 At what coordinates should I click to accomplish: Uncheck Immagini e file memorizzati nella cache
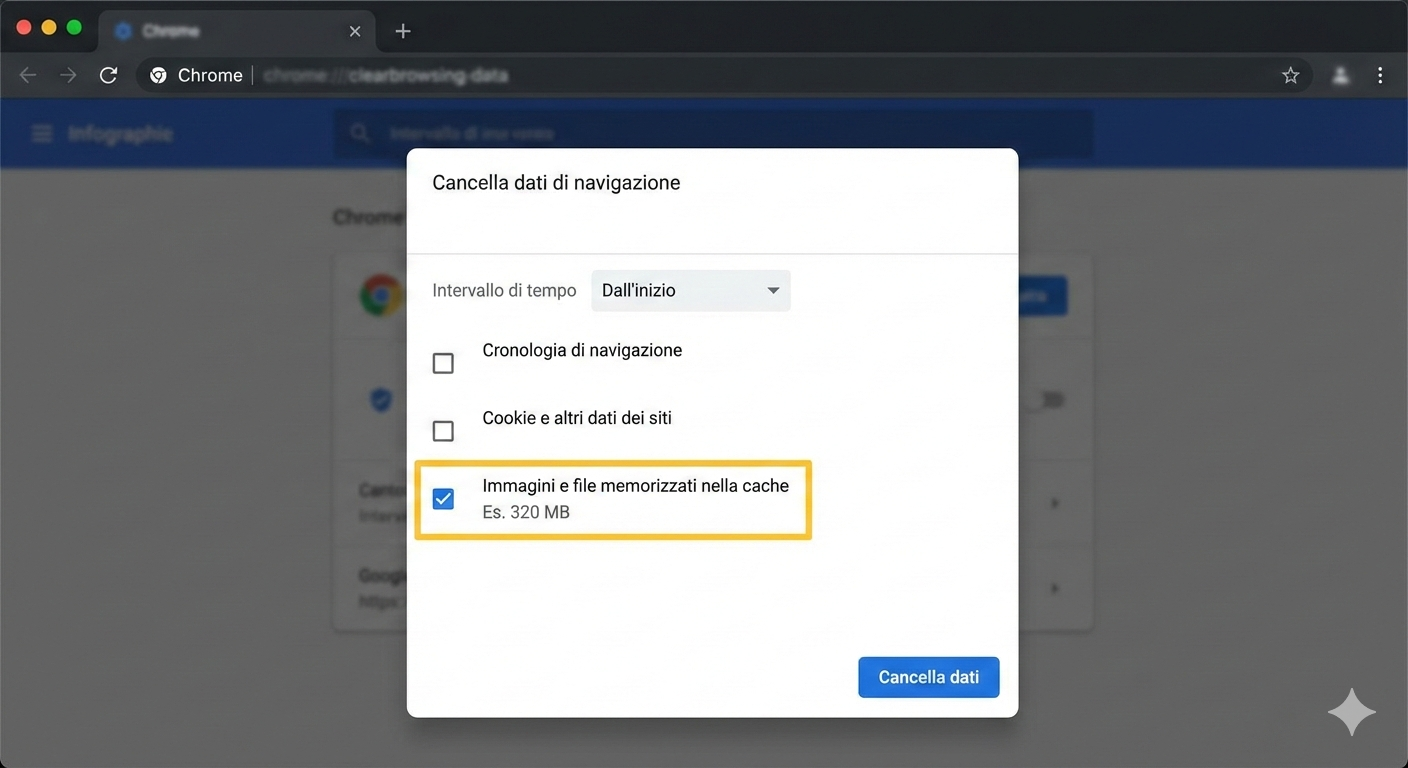click(x=443, y=499)
